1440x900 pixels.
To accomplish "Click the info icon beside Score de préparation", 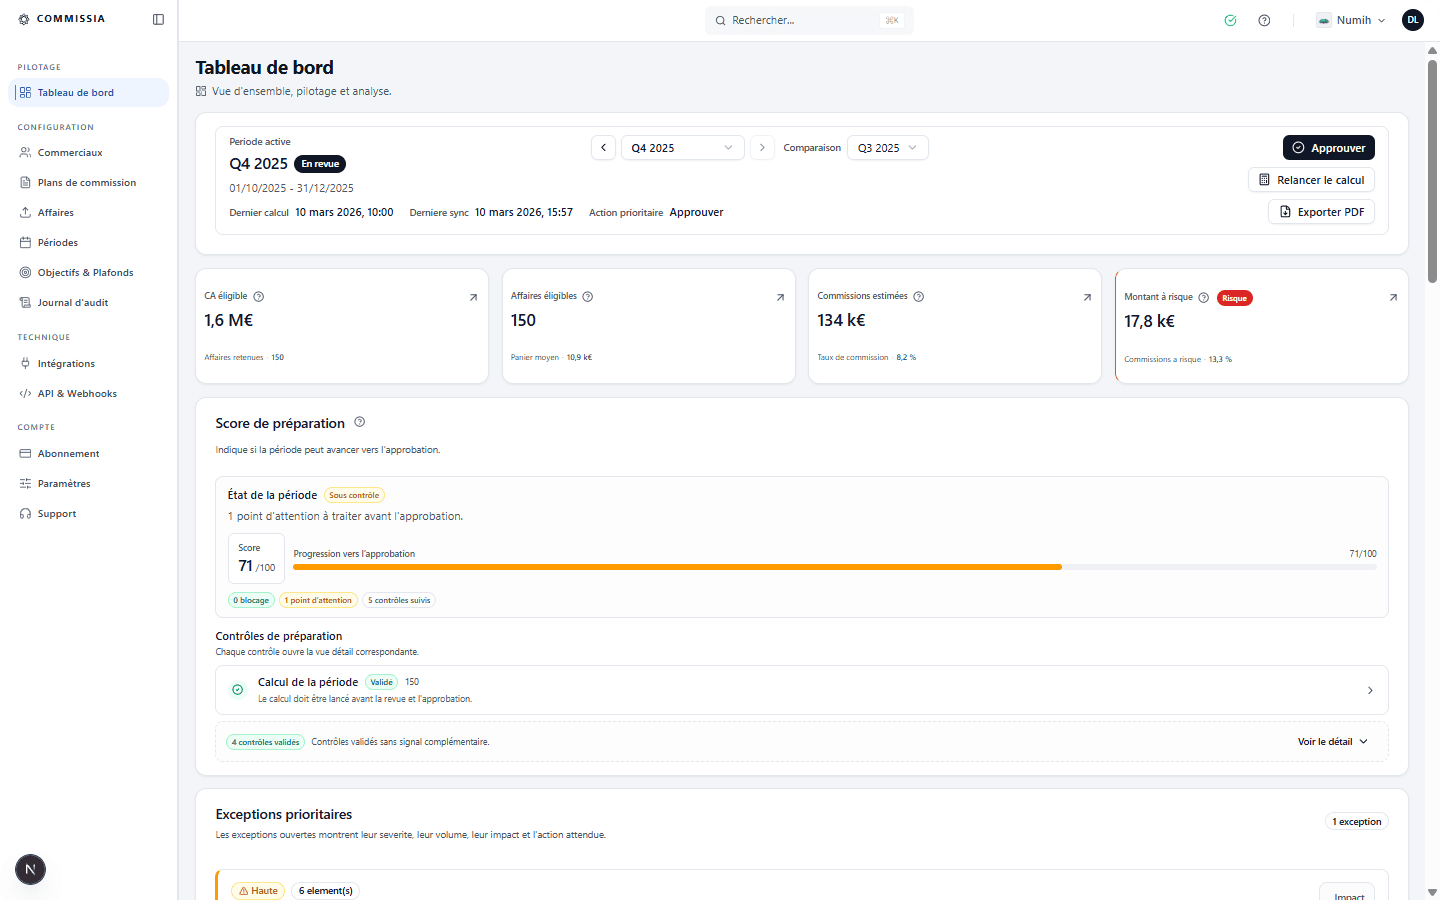I will click(359, 422).
